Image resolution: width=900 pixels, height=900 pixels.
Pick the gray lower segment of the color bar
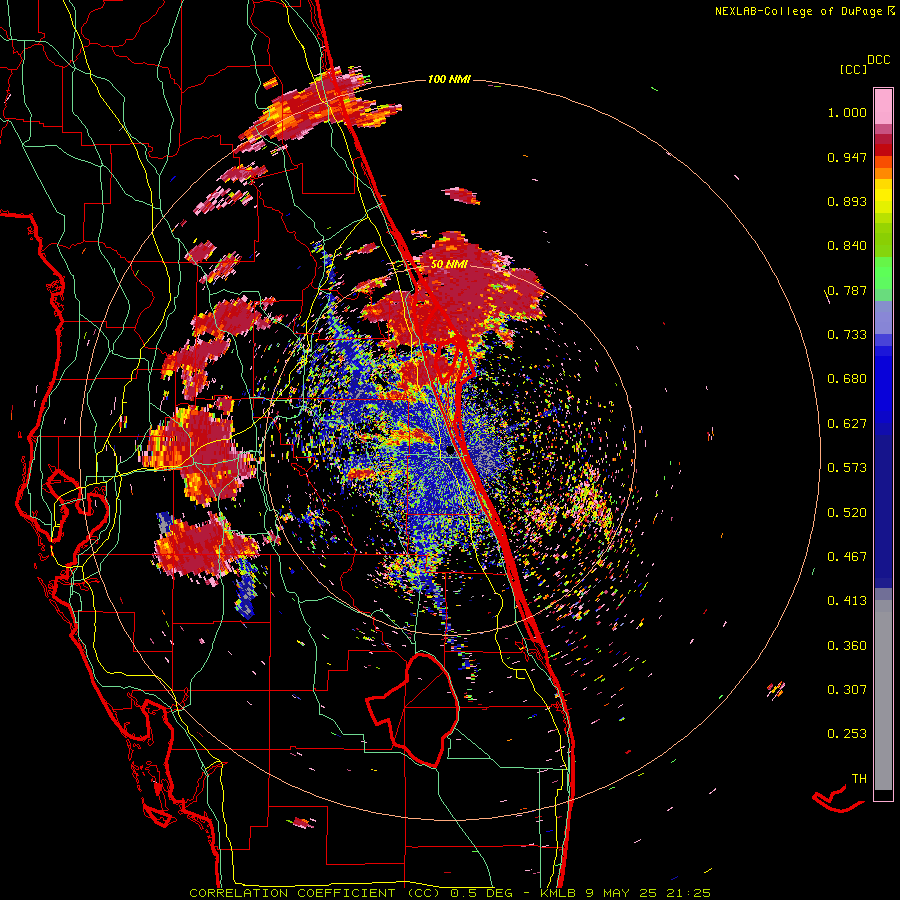coord(883,695)
